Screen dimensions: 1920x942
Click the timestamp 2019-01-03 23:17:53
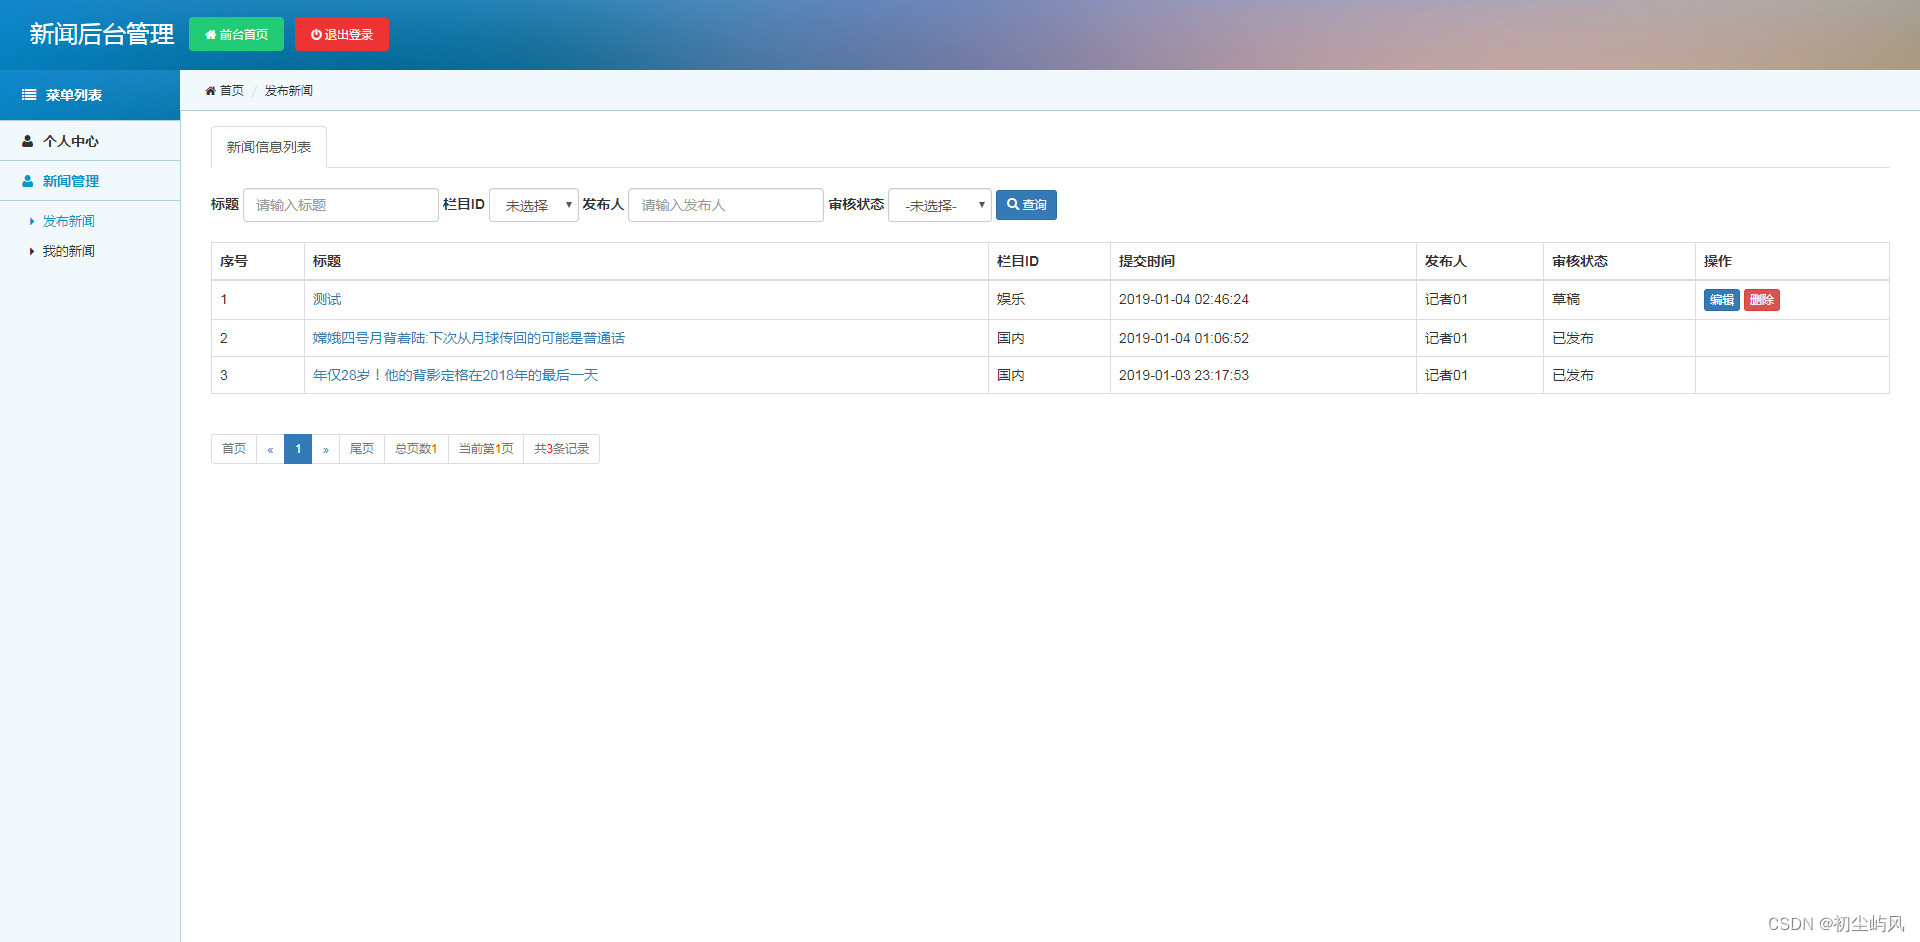pos(1184,375)
